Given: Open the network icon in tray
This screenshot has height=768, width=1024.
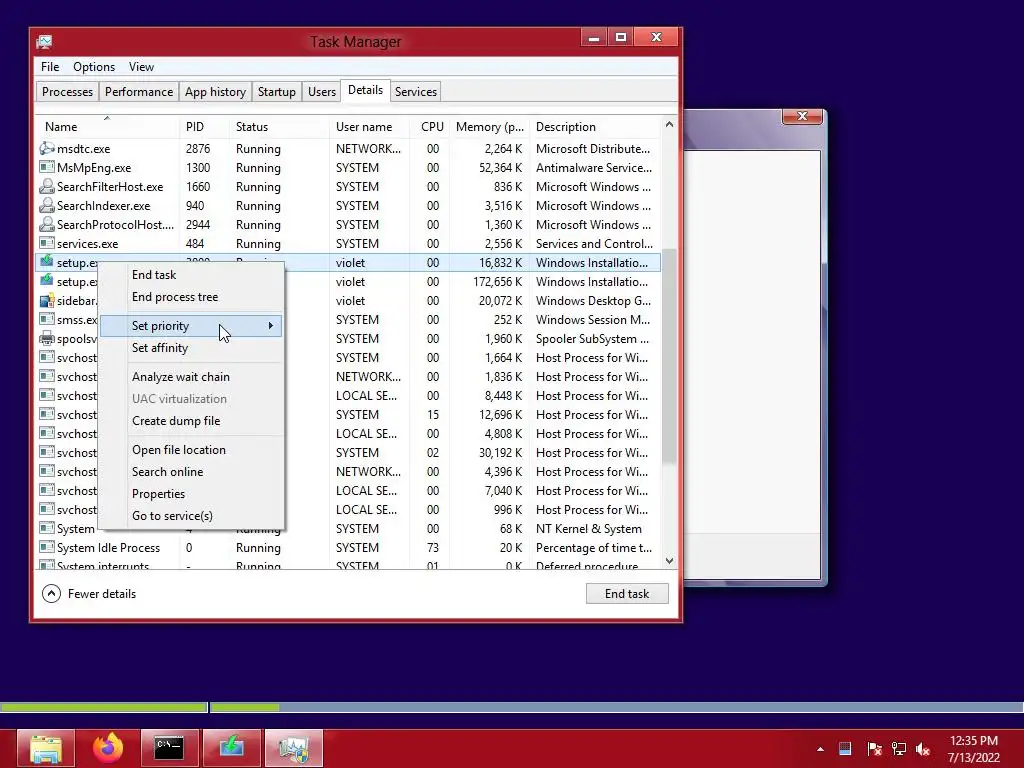Looking at the screenshot, I should (899, 749).
